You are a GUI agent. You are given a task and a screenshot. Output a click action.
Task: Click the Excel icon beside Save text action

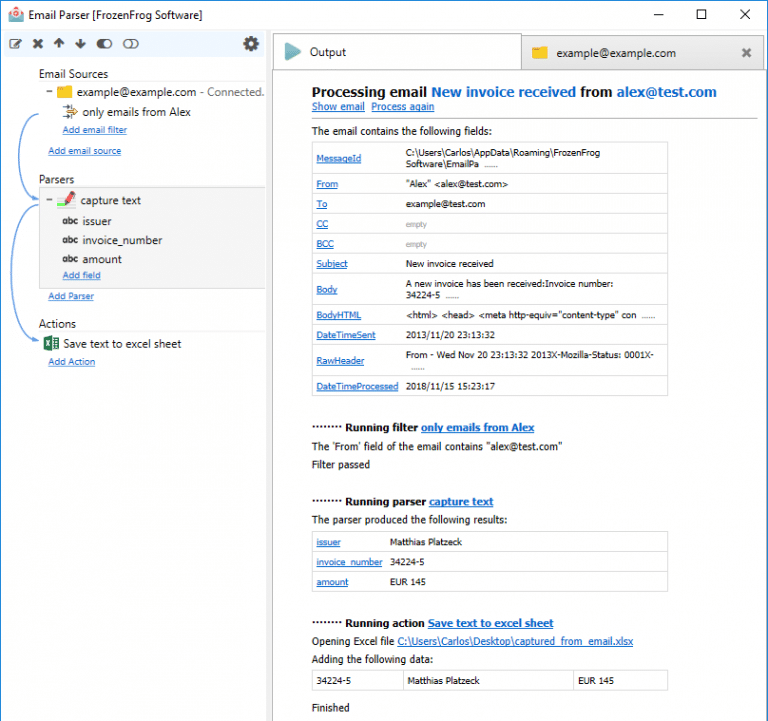[x=51, y=344]
